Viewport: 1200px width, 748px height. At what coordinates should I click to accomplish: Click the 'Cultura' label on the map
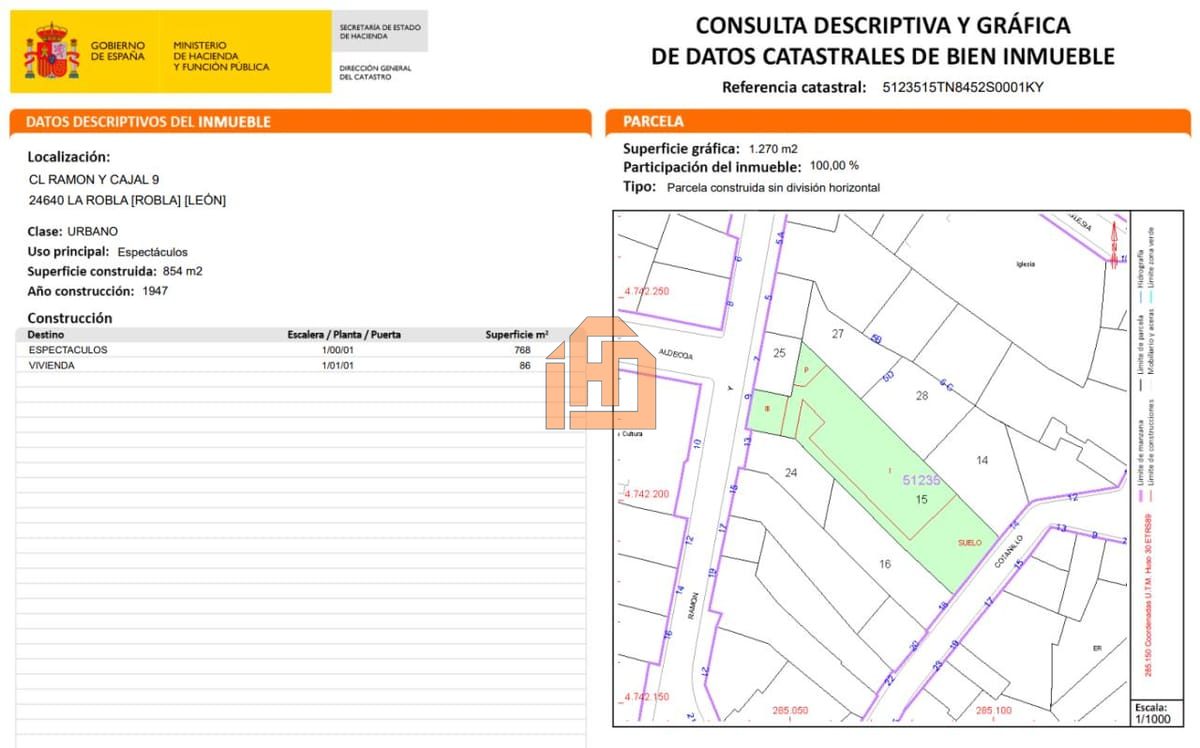click(630, 434)
